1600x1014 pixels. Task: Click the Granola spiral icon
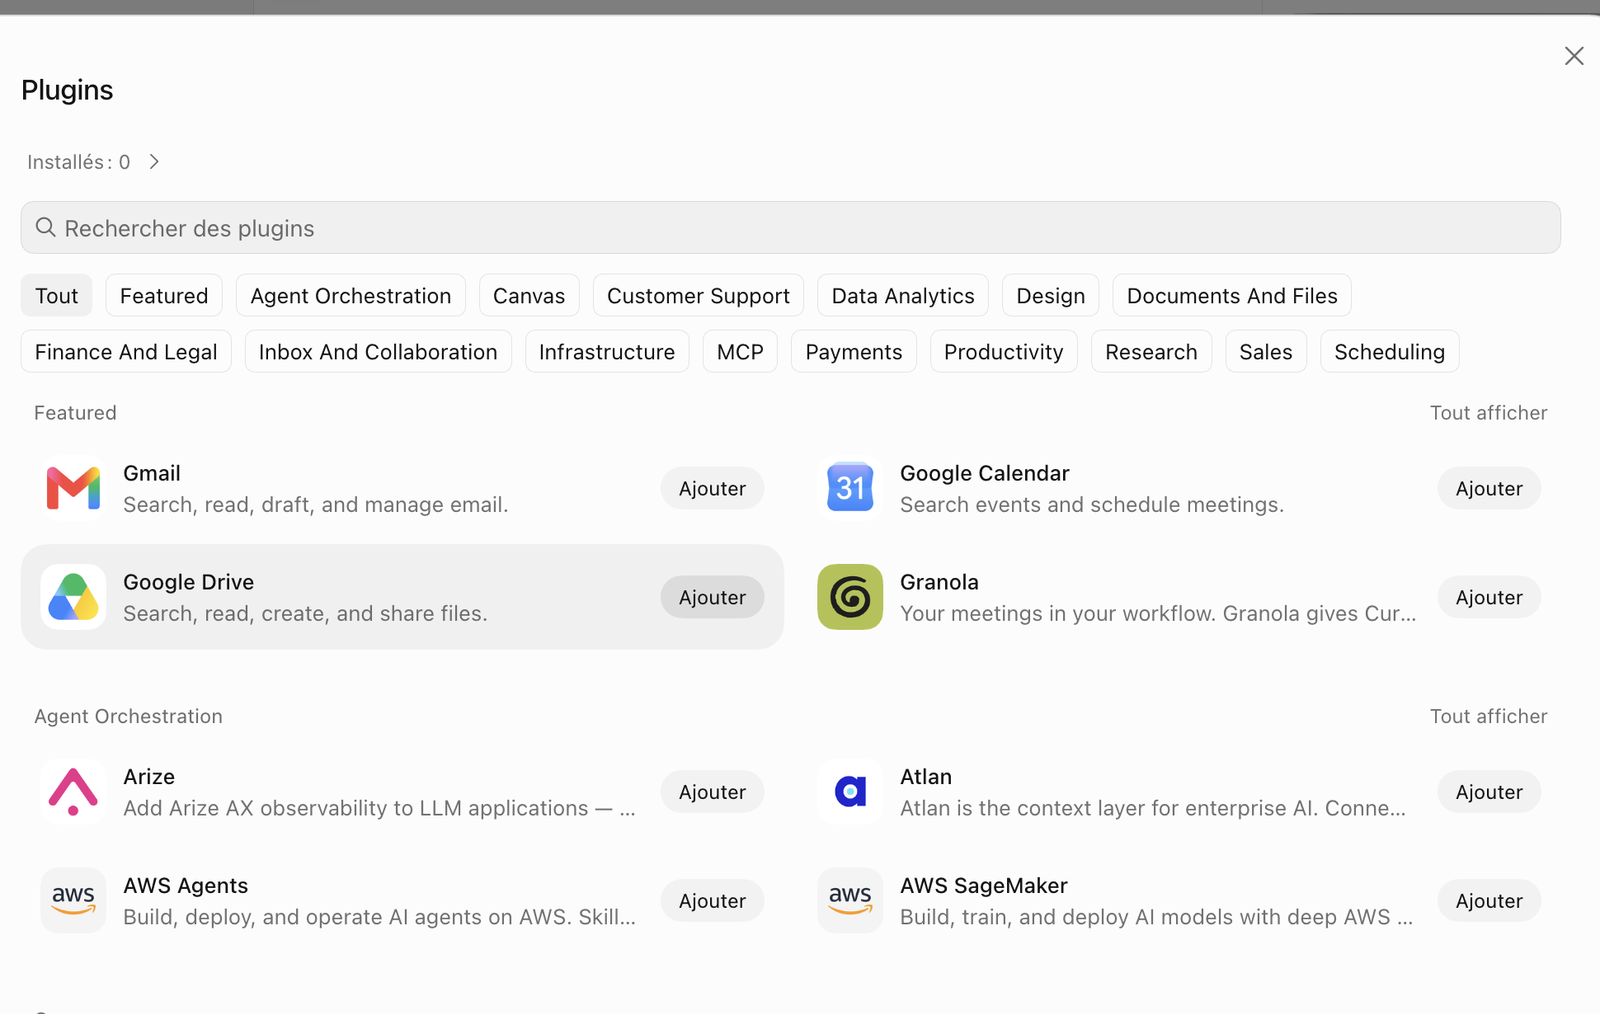[850, 597]
